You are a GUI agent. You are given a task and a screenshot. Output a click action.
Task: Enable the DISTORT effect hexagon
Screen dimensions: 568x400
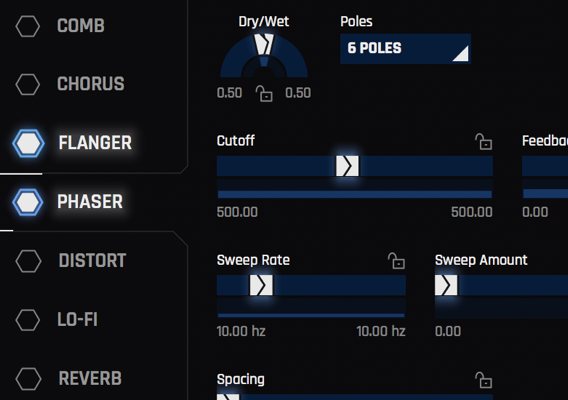(x=28, y=261)
